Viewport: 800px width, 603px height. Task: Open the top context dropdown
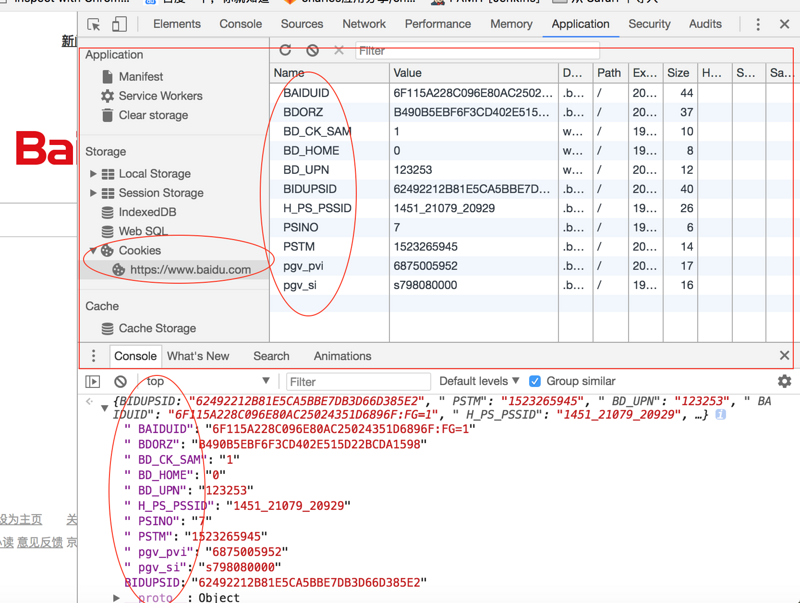click(x=208, y=381)
